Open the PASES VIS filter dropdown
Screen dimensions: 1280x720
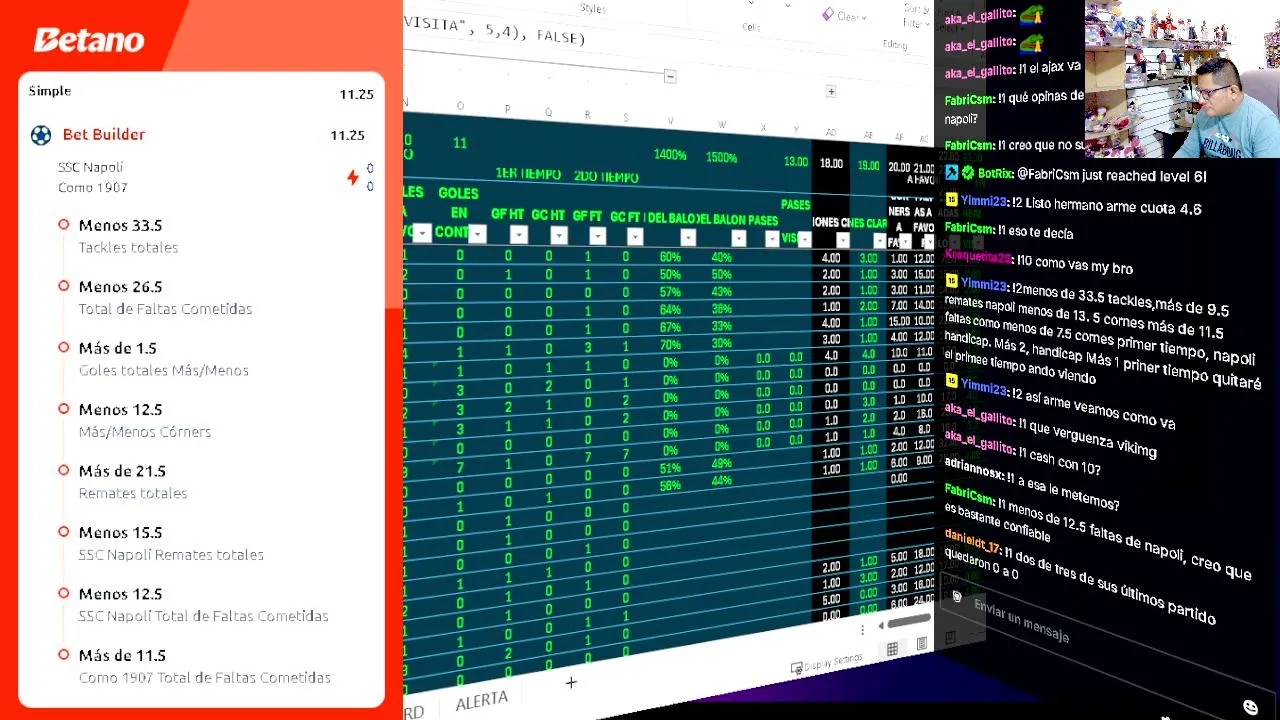click(804, 239)
